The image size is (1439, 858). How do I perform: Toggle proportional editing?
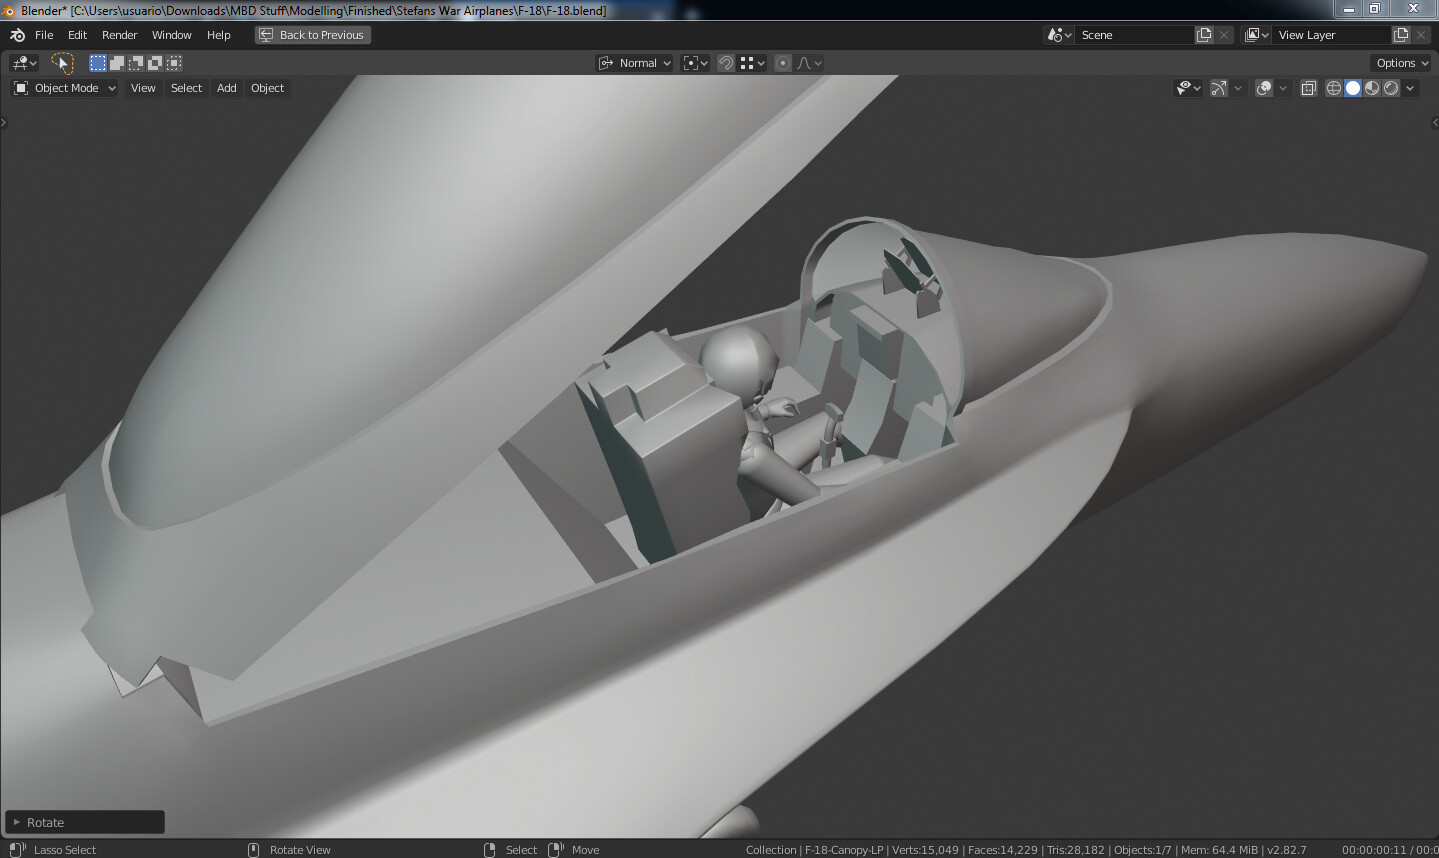(783, 63)
